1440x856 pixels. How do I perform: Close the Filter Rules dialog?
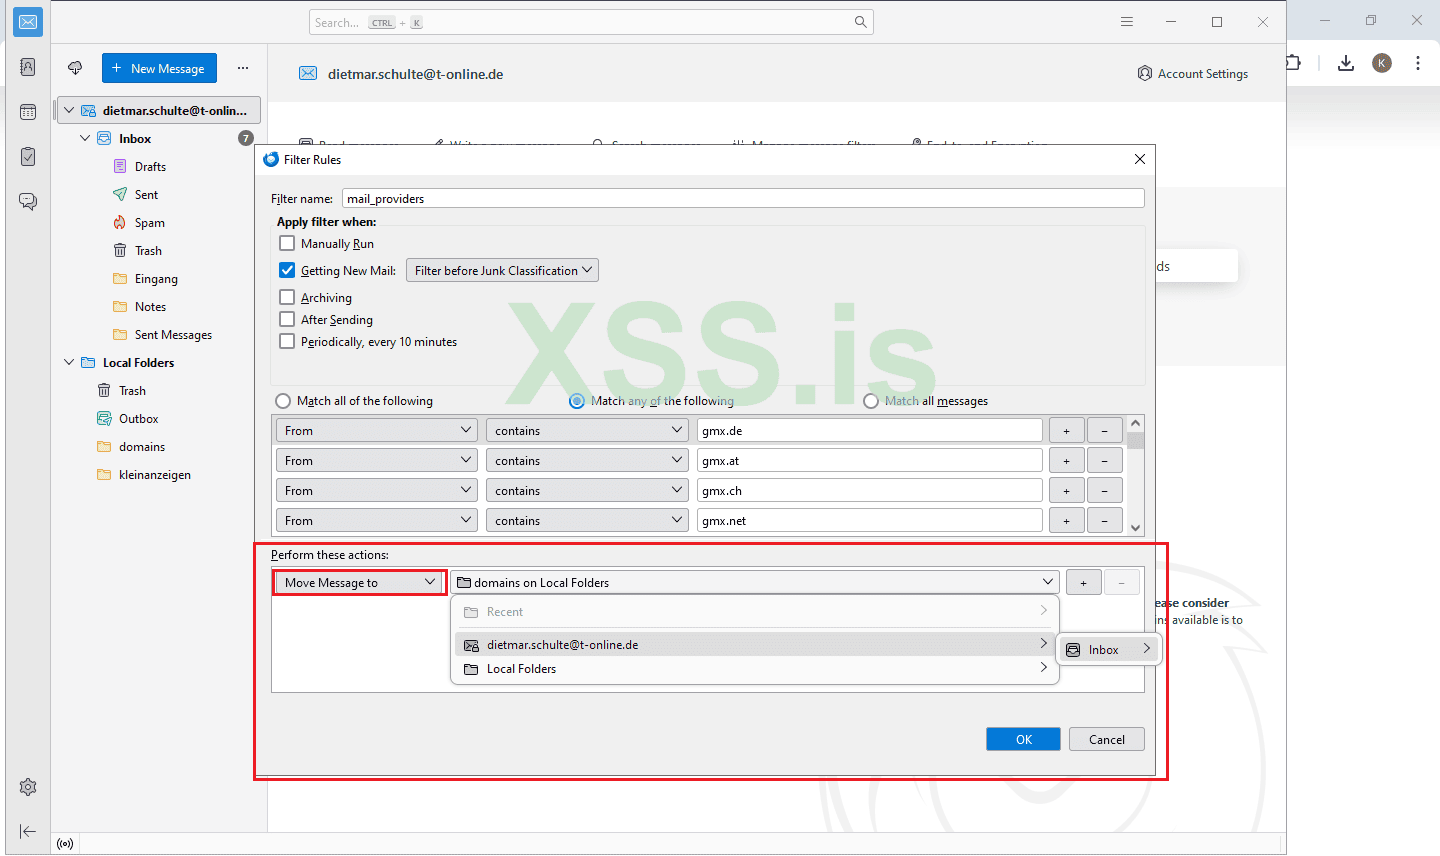point(1139,159)
